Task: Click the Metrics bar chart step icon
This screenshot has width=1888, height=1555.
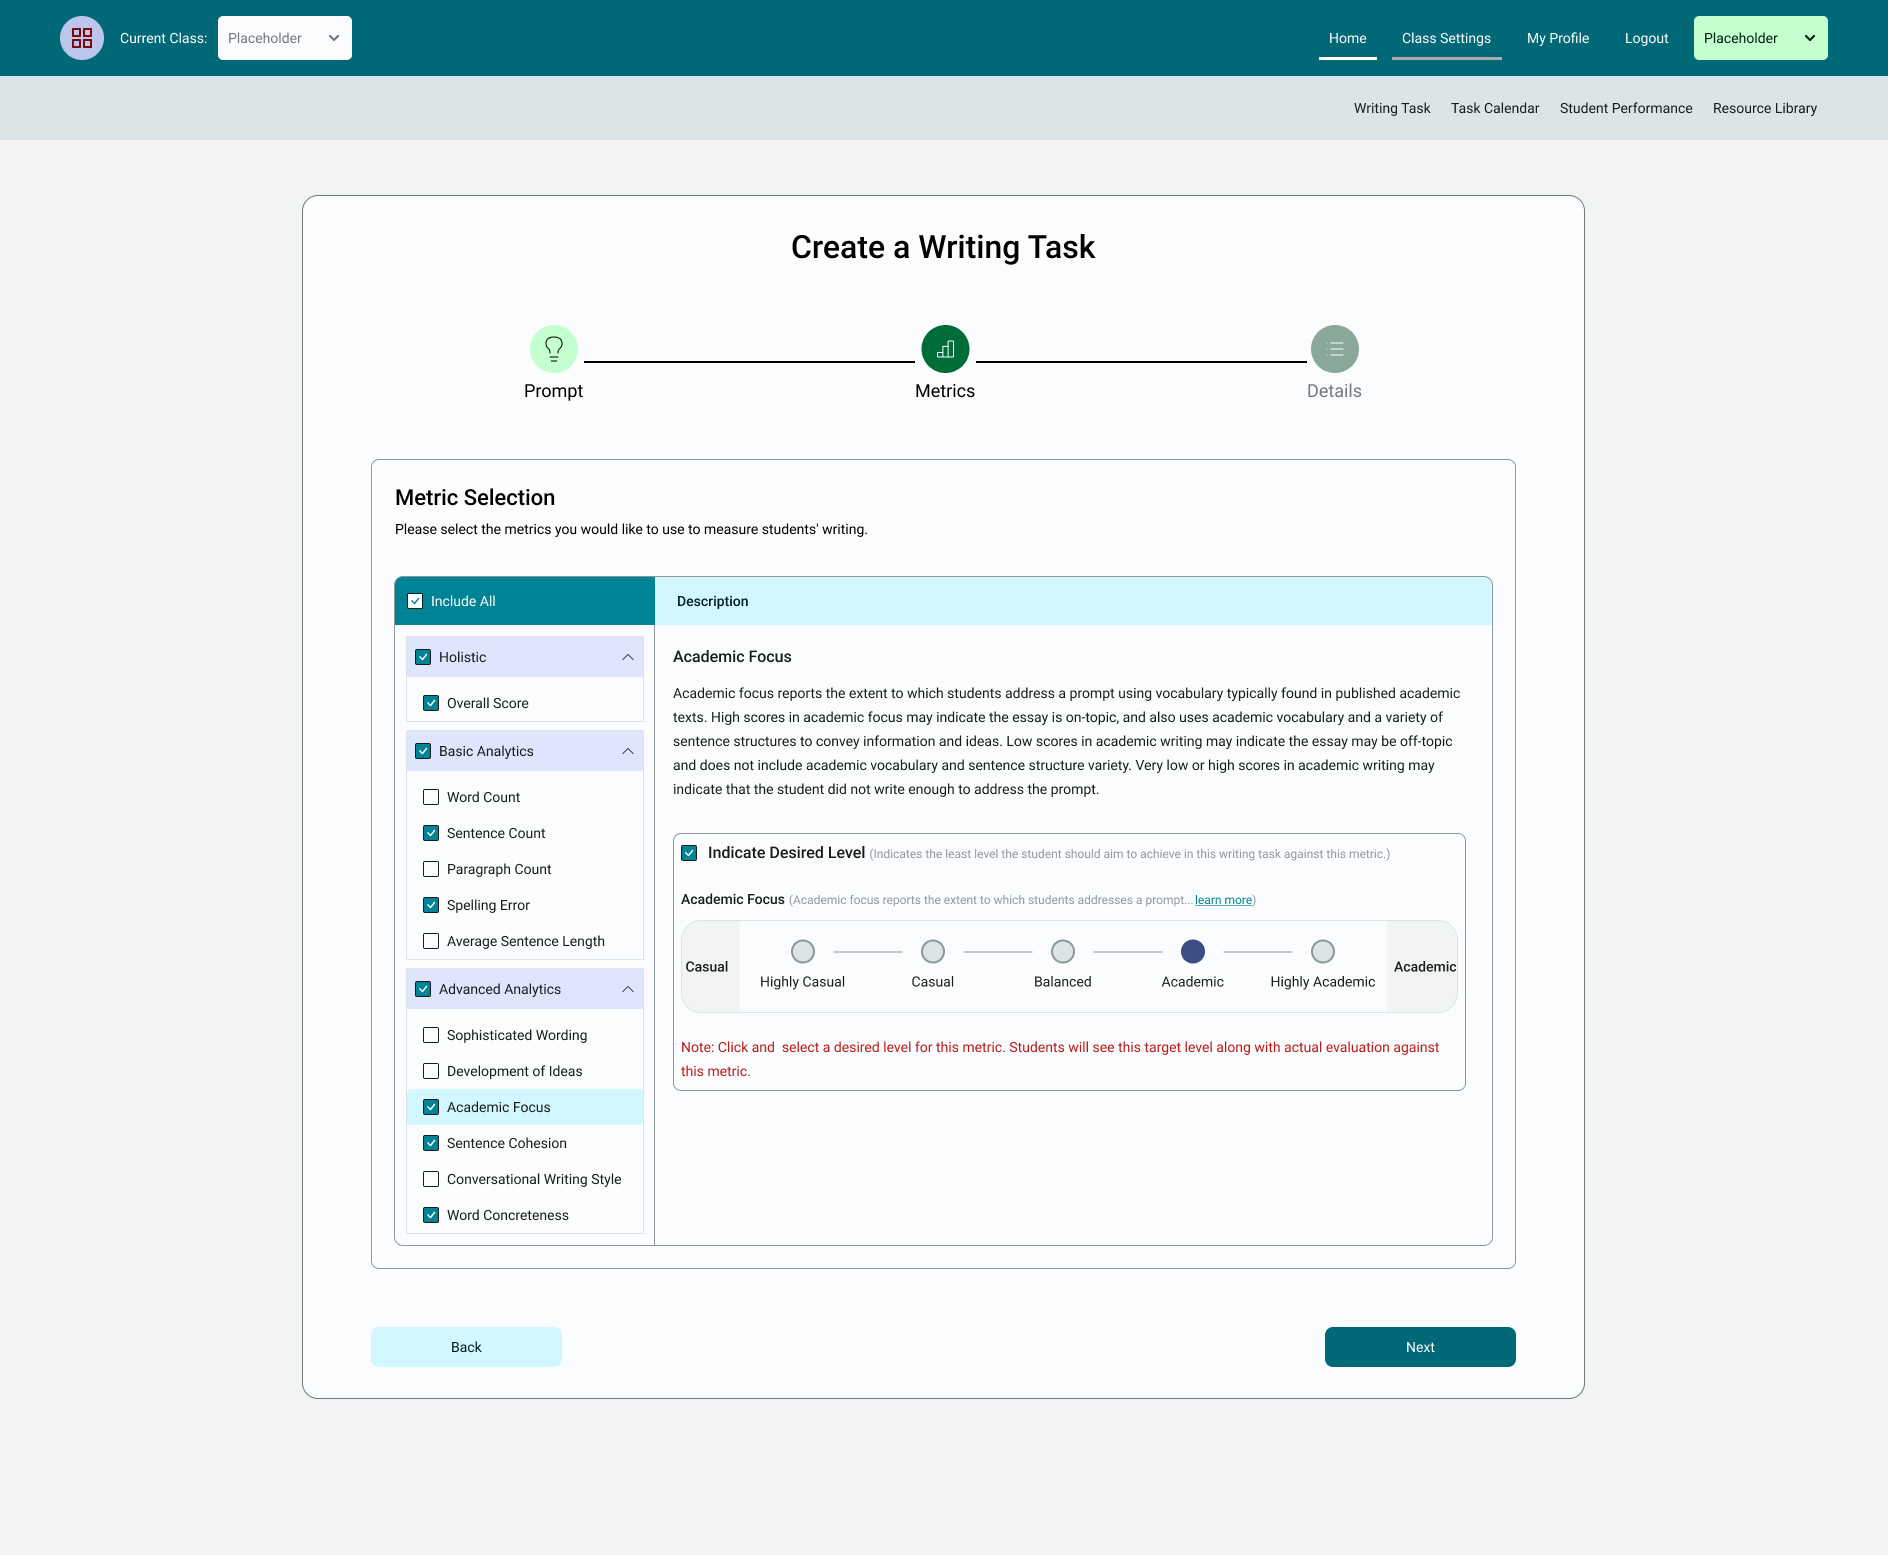Action: [945, 349]
